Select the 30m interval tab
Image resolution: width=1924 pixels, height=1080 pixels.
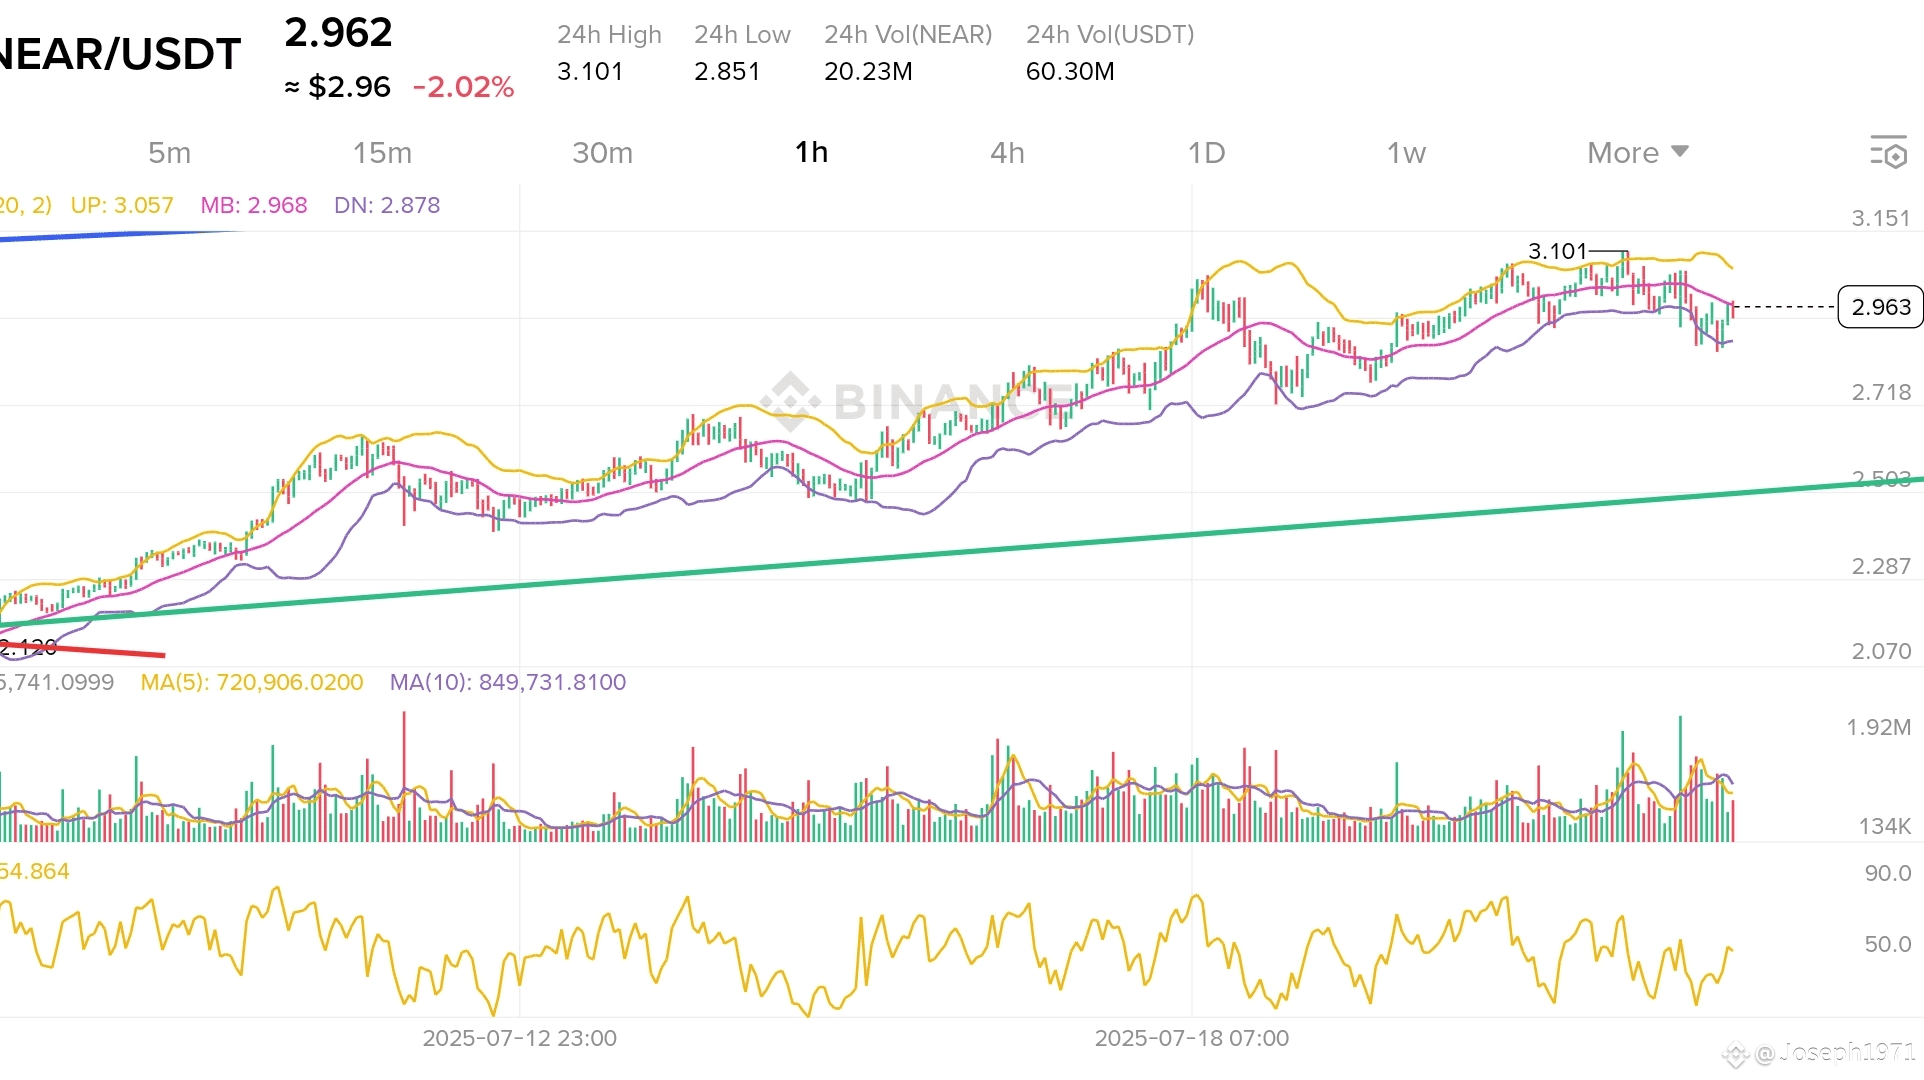coord(602,153)
